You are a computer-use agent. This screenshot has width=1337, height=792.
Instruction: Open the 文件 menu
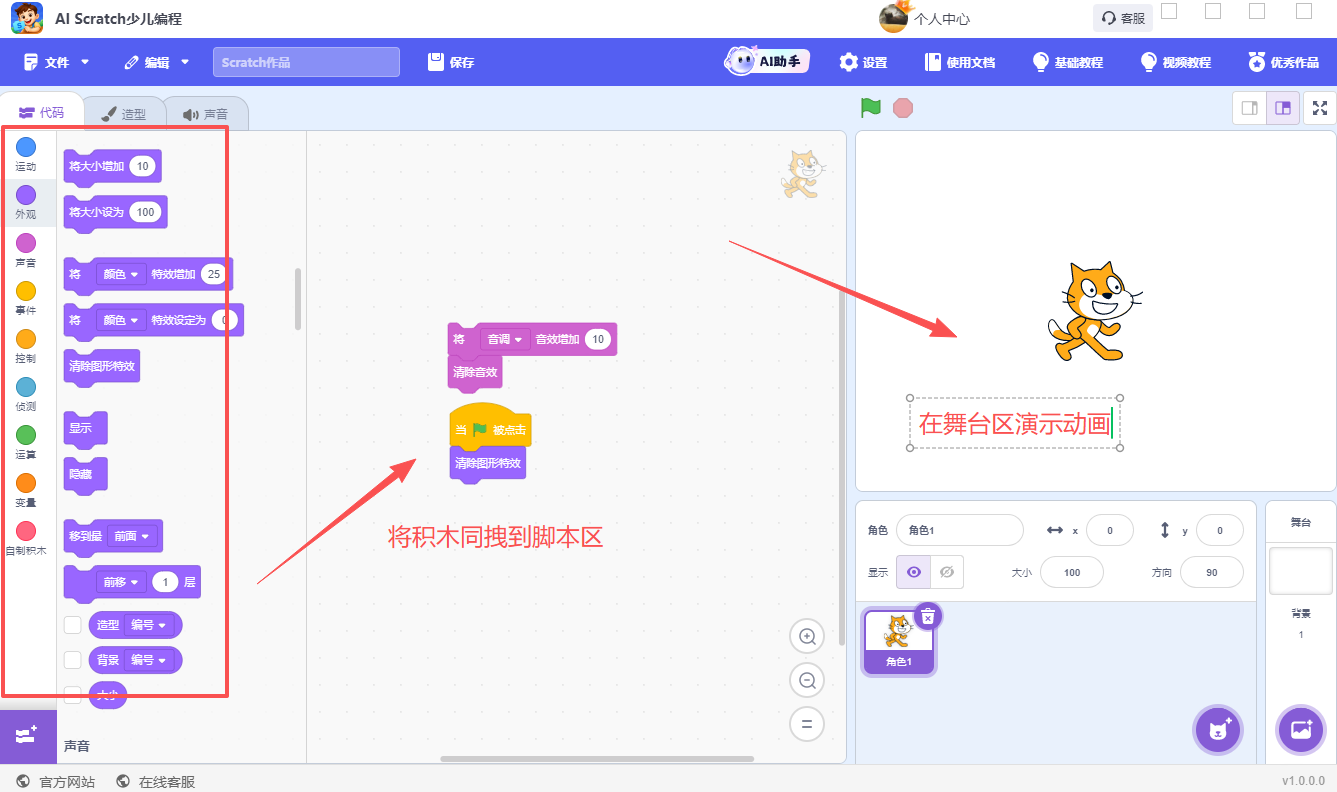(56, 62)
